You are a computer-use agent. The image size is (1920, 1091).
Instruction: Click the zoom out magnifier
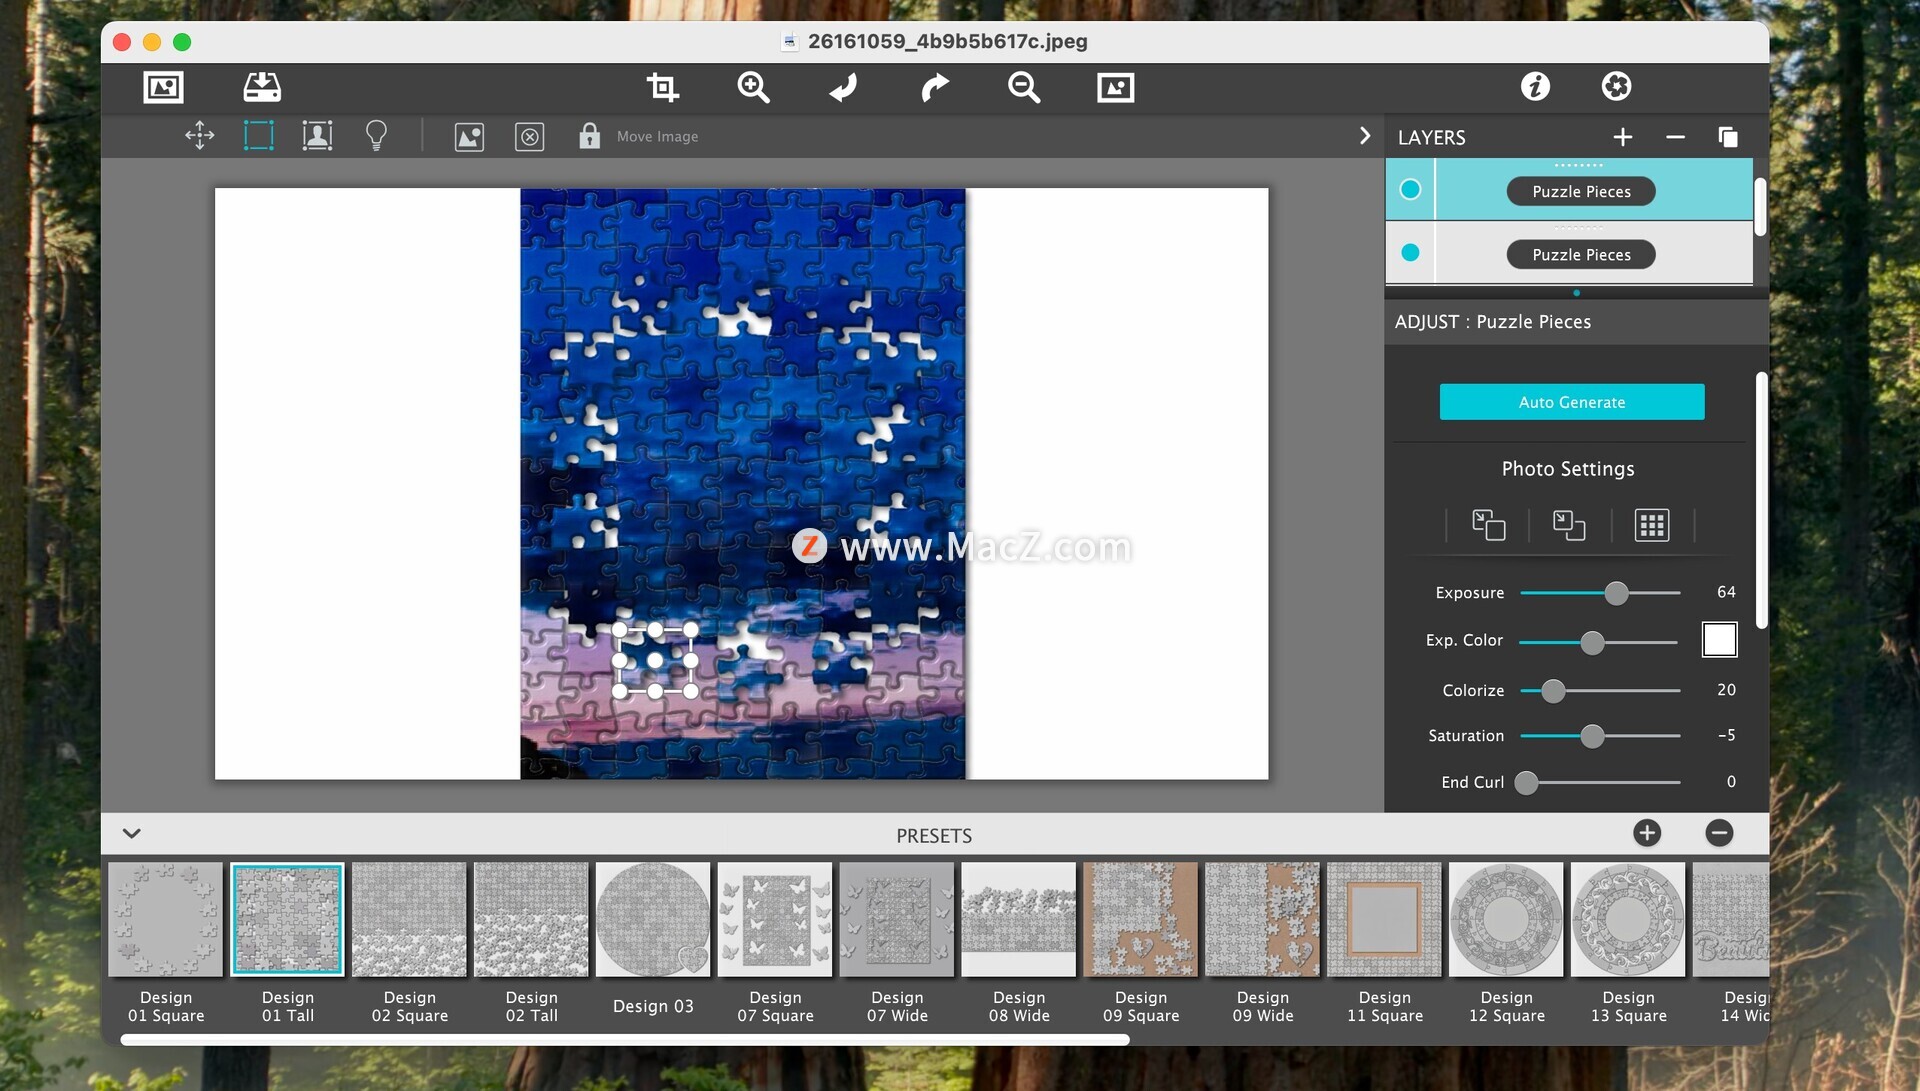pos(1024,87)
